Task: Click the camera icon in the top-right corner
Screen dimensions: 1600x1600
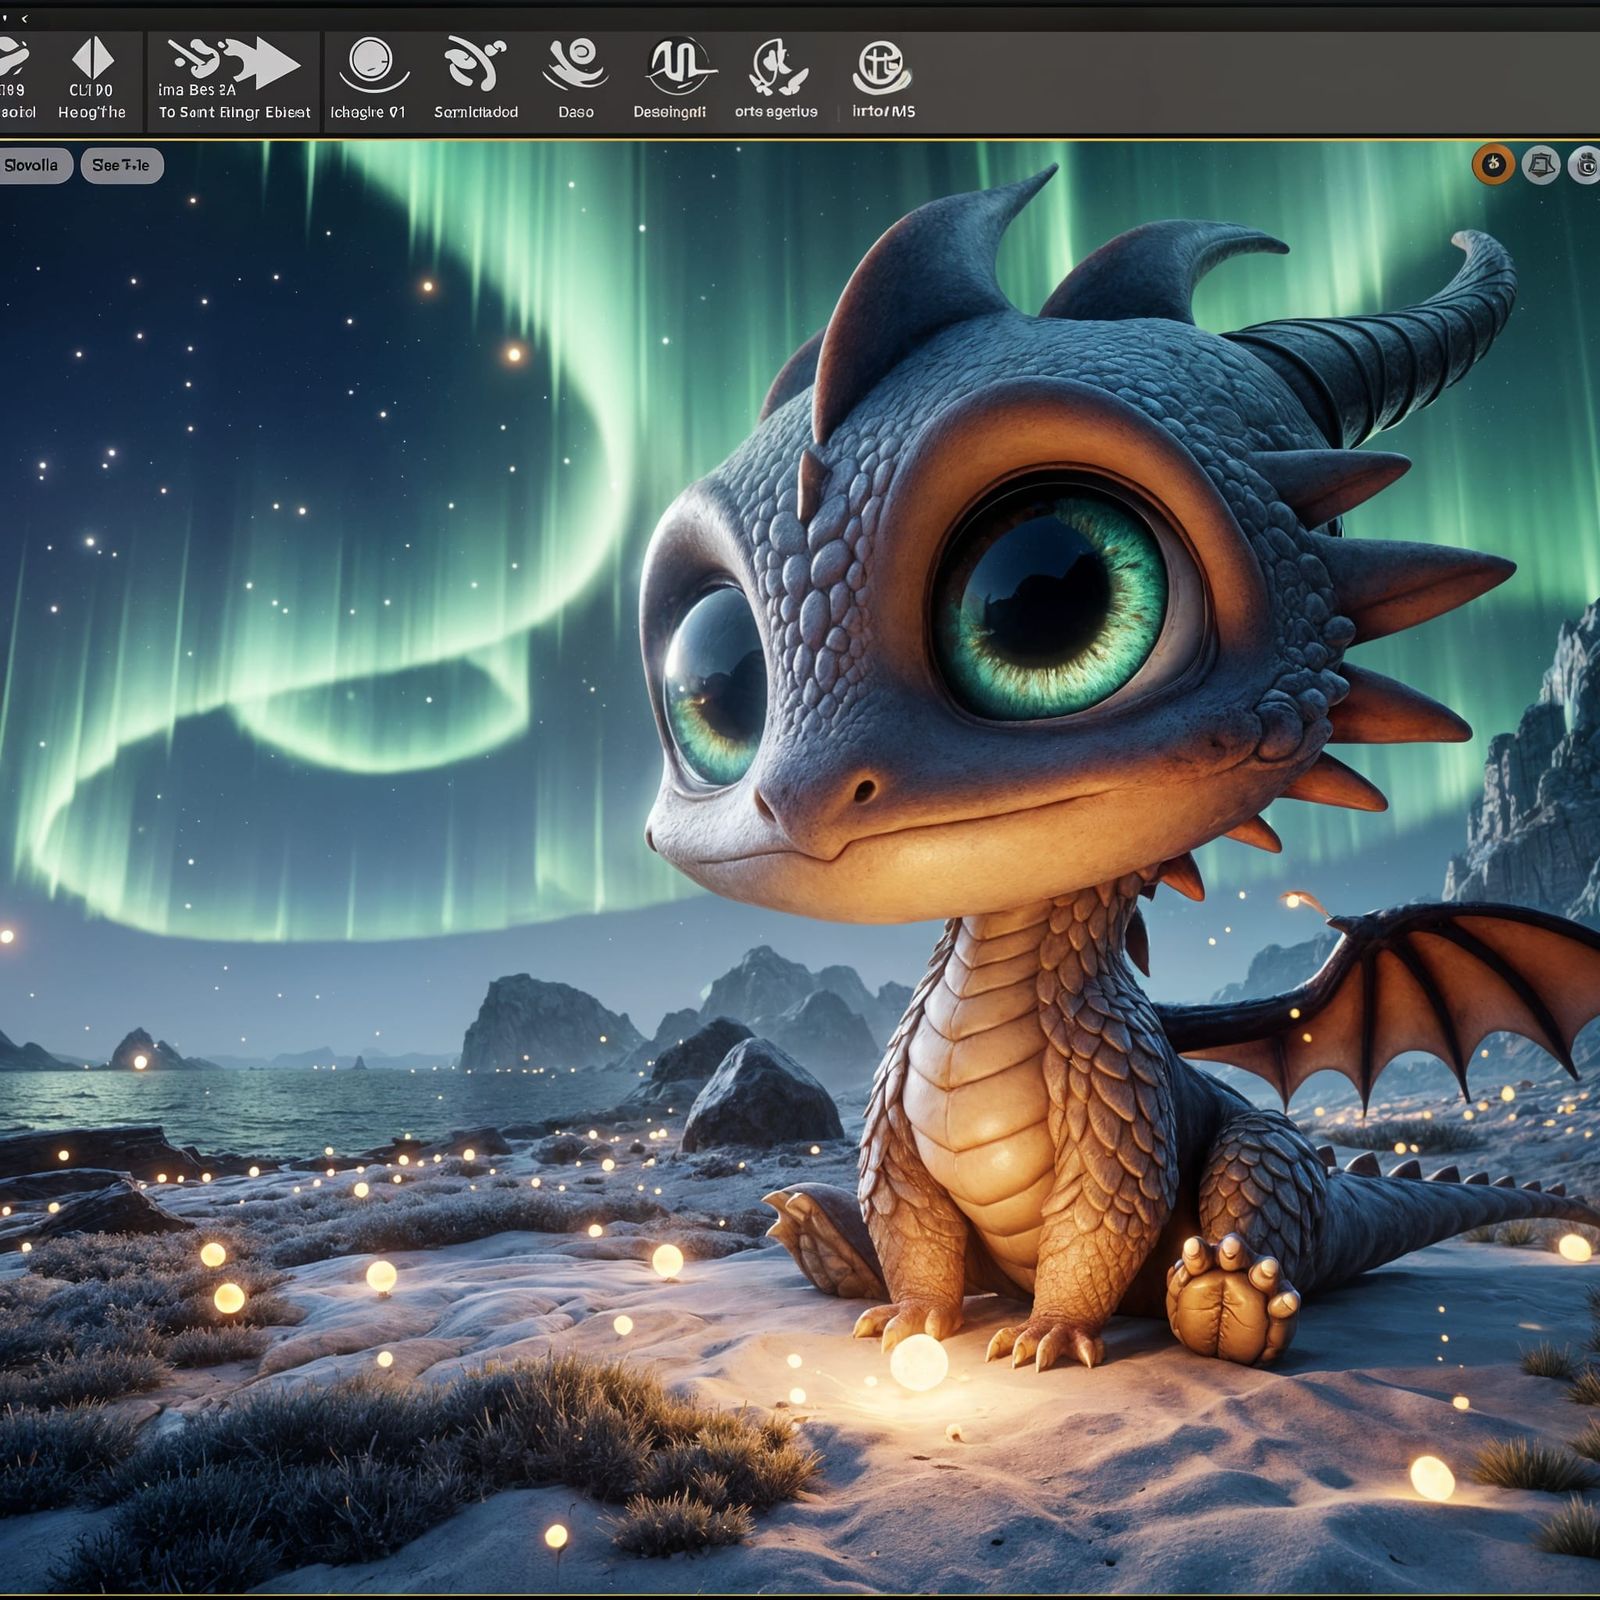Action: tap(1588, 165)
